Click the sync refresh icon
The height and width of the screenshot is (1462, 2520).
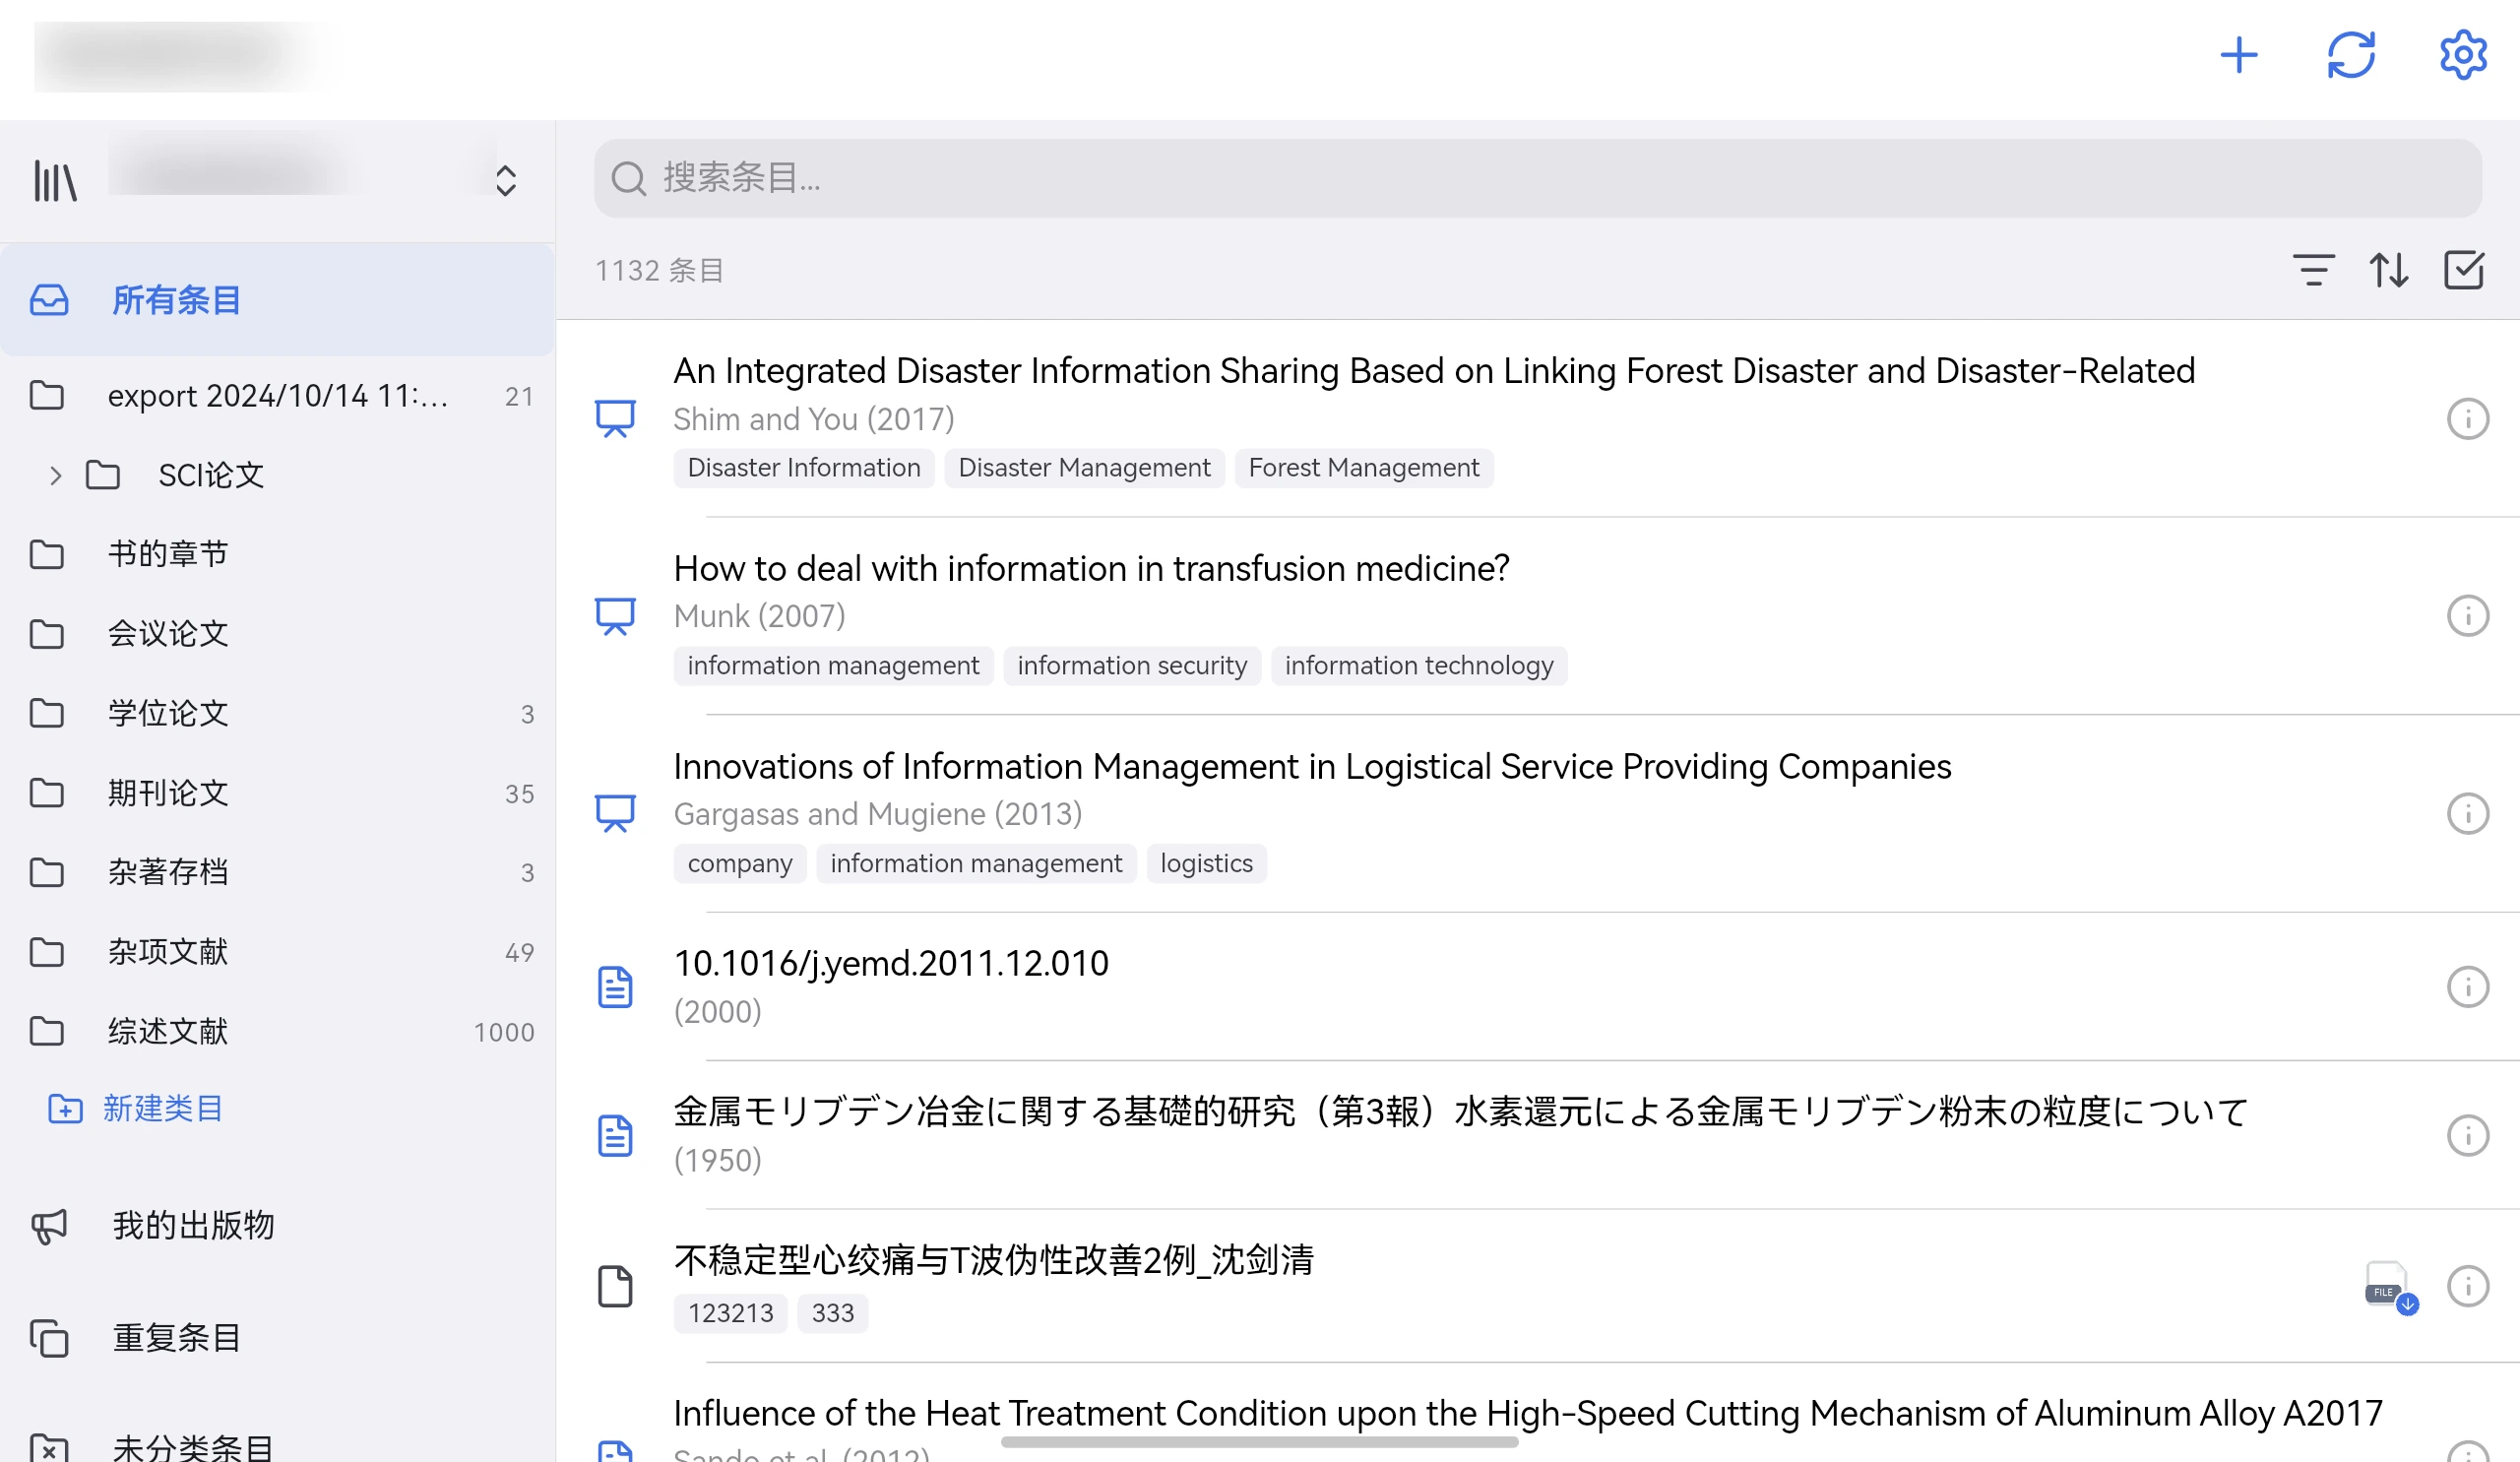click(2350, 55)
